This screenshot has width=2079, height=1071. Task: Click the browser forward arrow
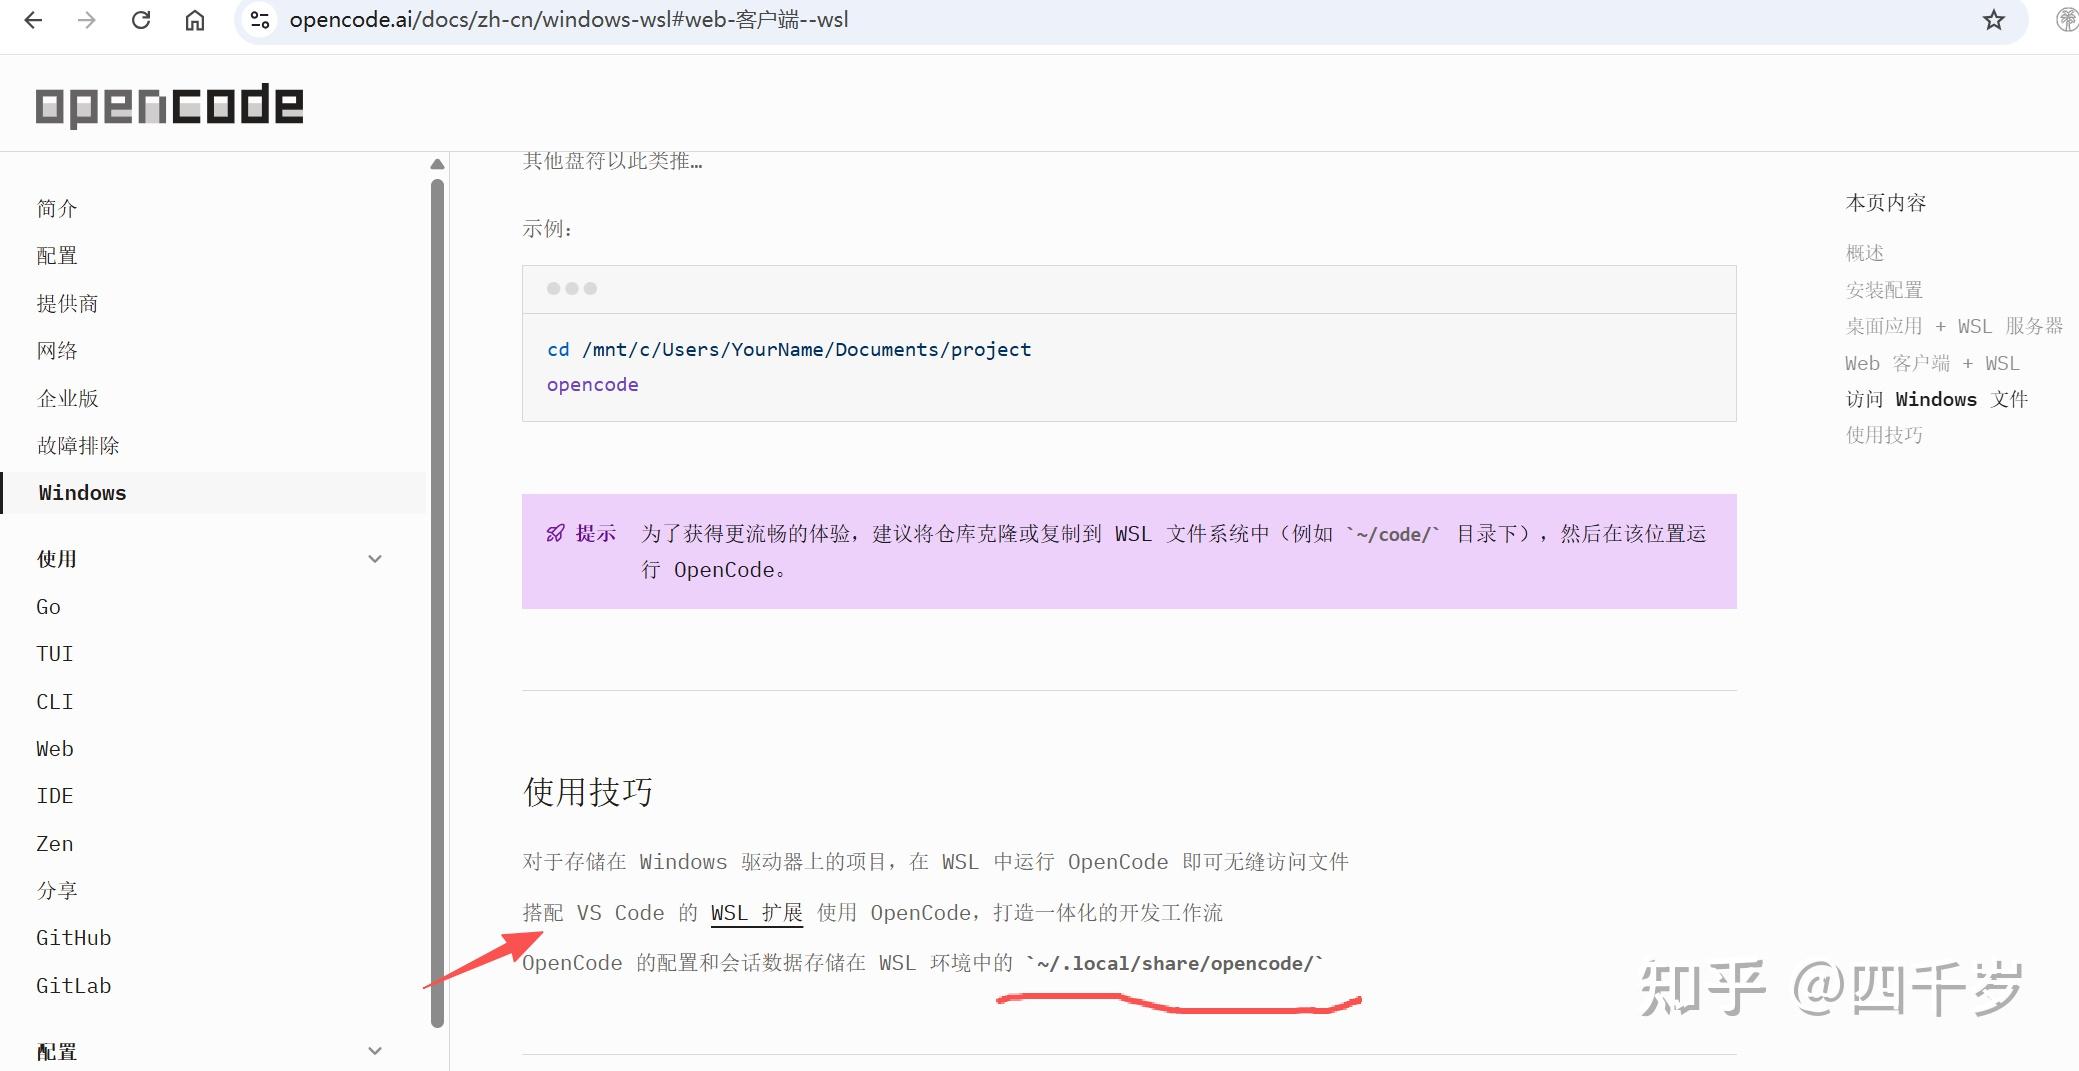tap(87, 20)
